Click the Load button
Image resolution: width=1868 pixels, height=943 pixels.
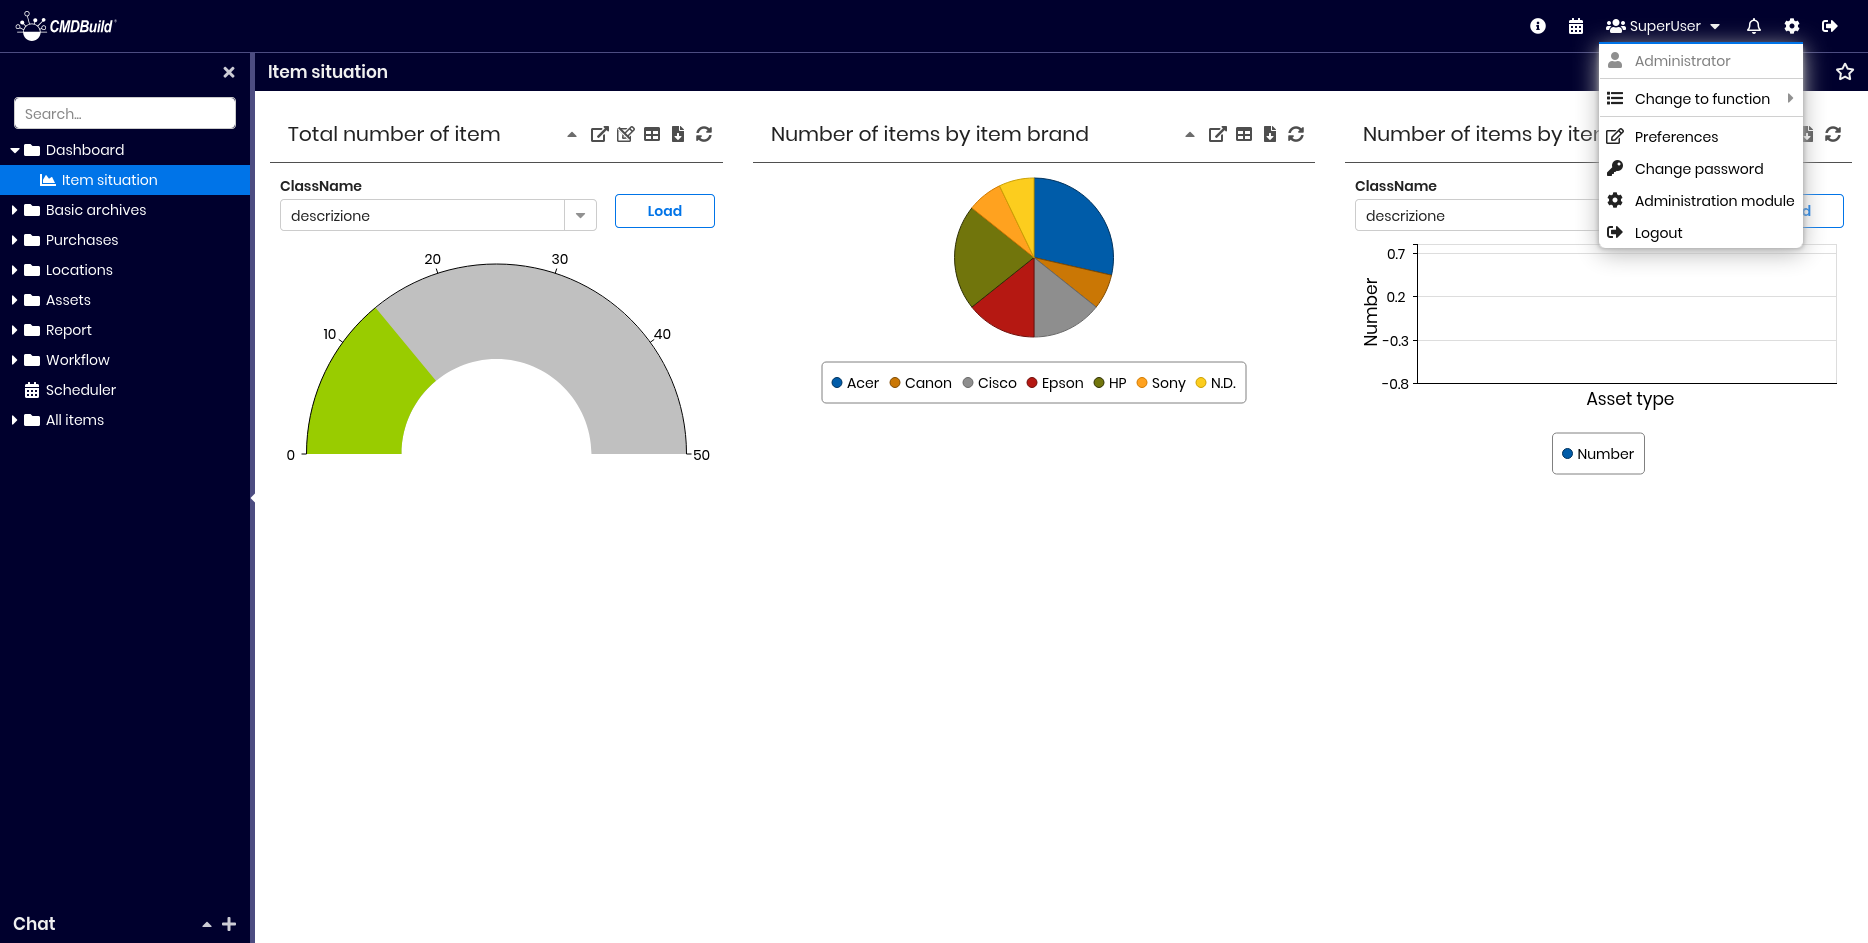point(664,211)
